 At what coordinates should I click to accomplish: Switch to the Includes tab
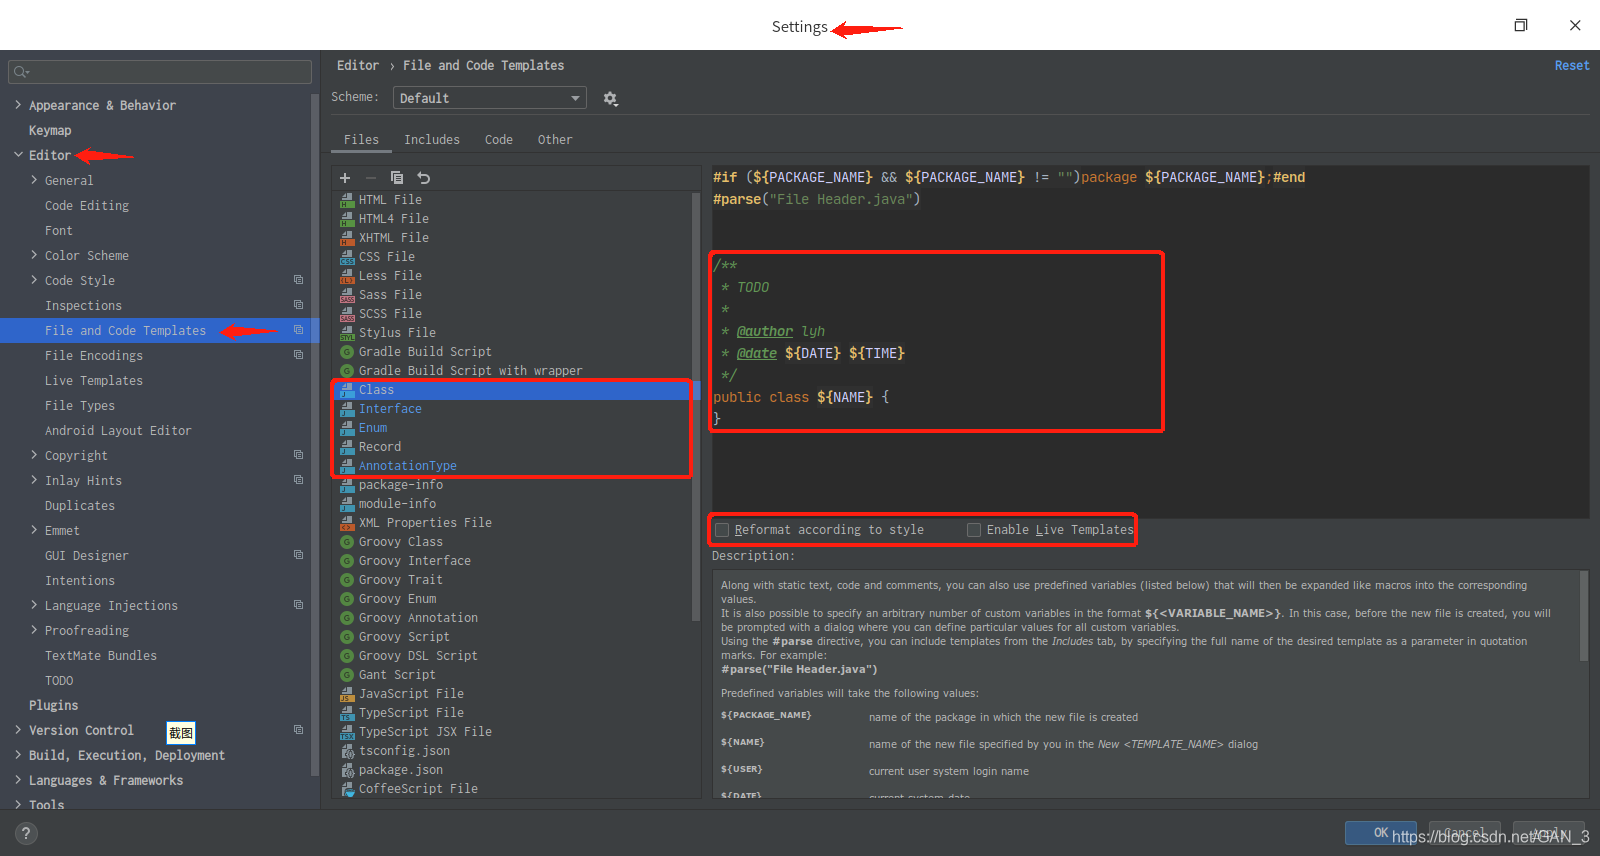point(432,140)
